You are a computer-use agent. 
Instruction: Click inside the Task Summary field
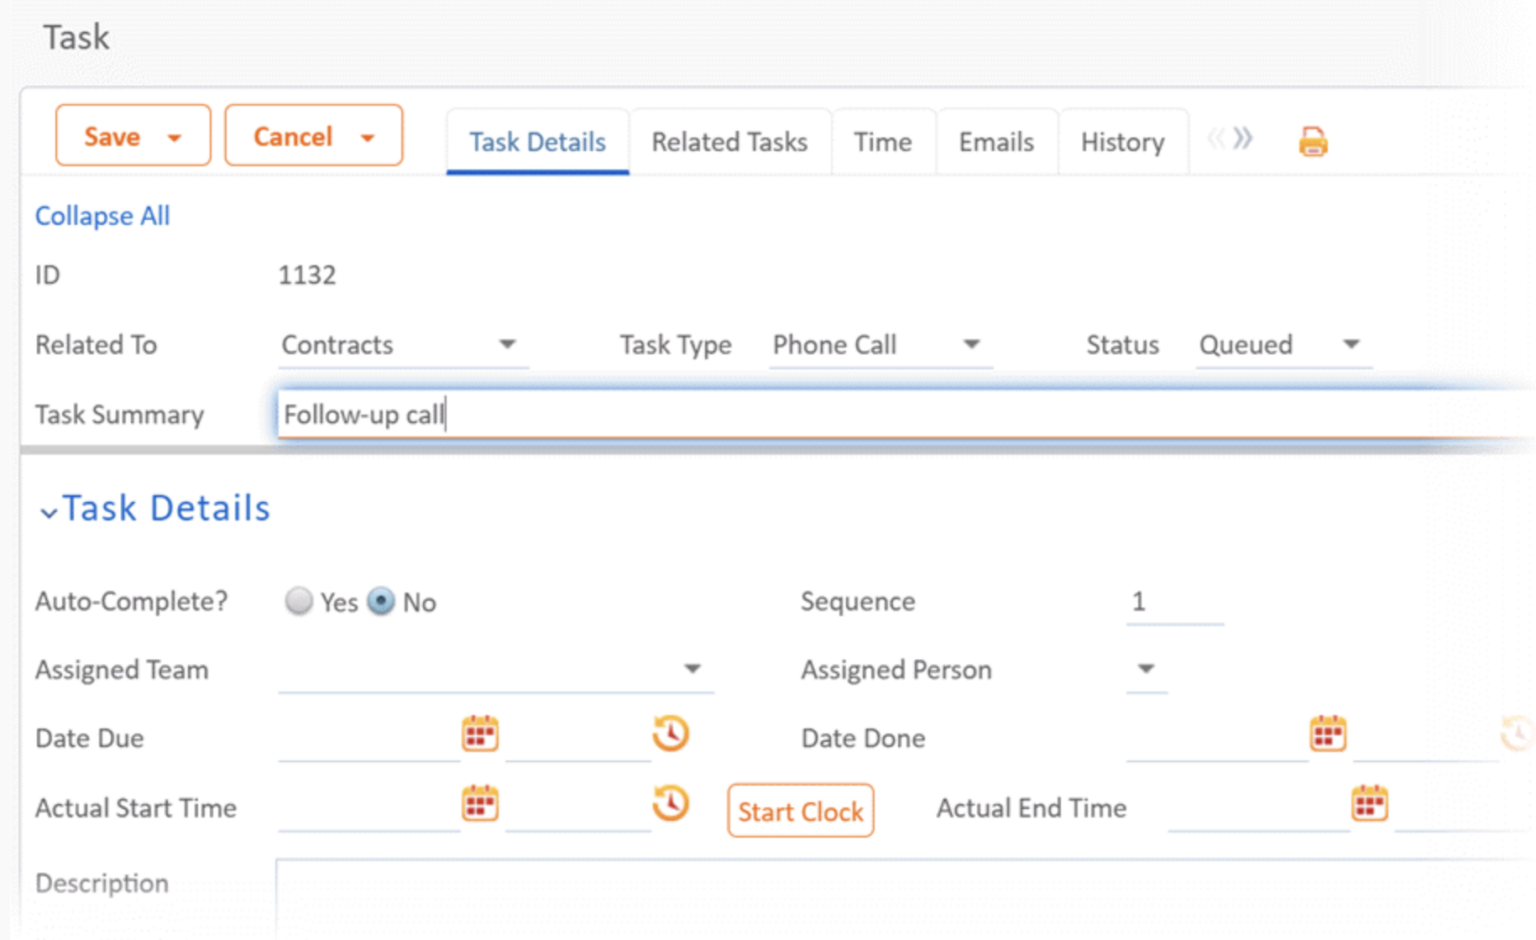tap(700, 414)
